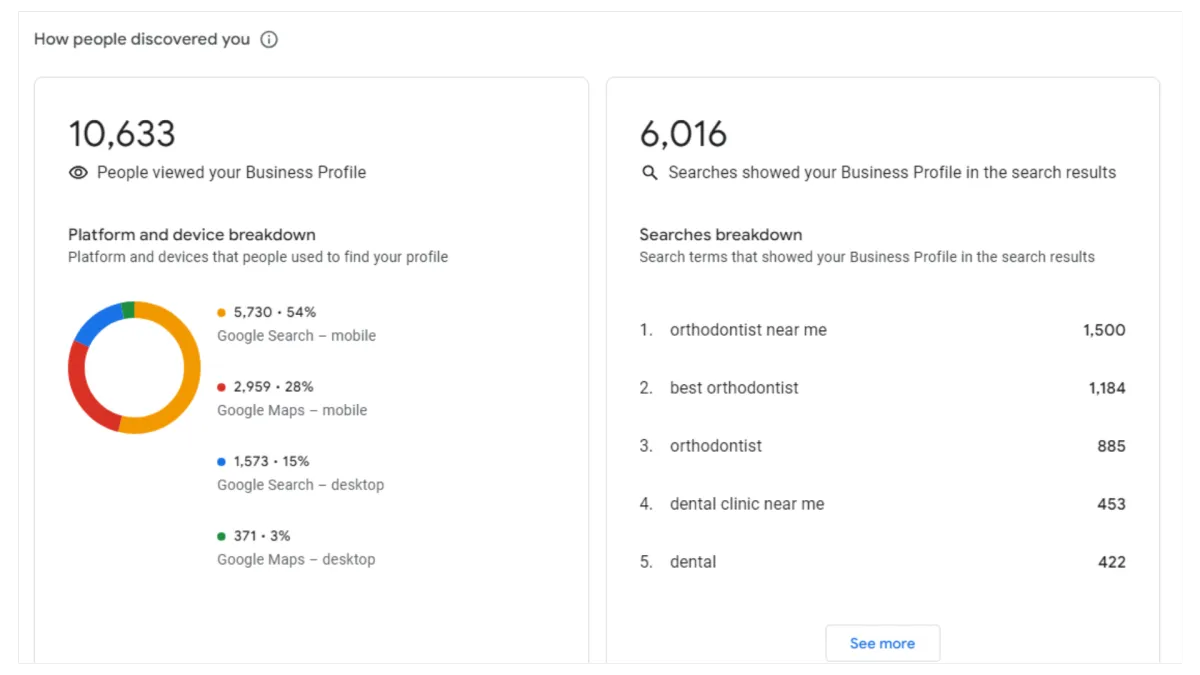Image resolution: width=1200 pixels, height=675 pixels.
Task: Select the 'best orthodontist' search term
Action: (734, 388)
